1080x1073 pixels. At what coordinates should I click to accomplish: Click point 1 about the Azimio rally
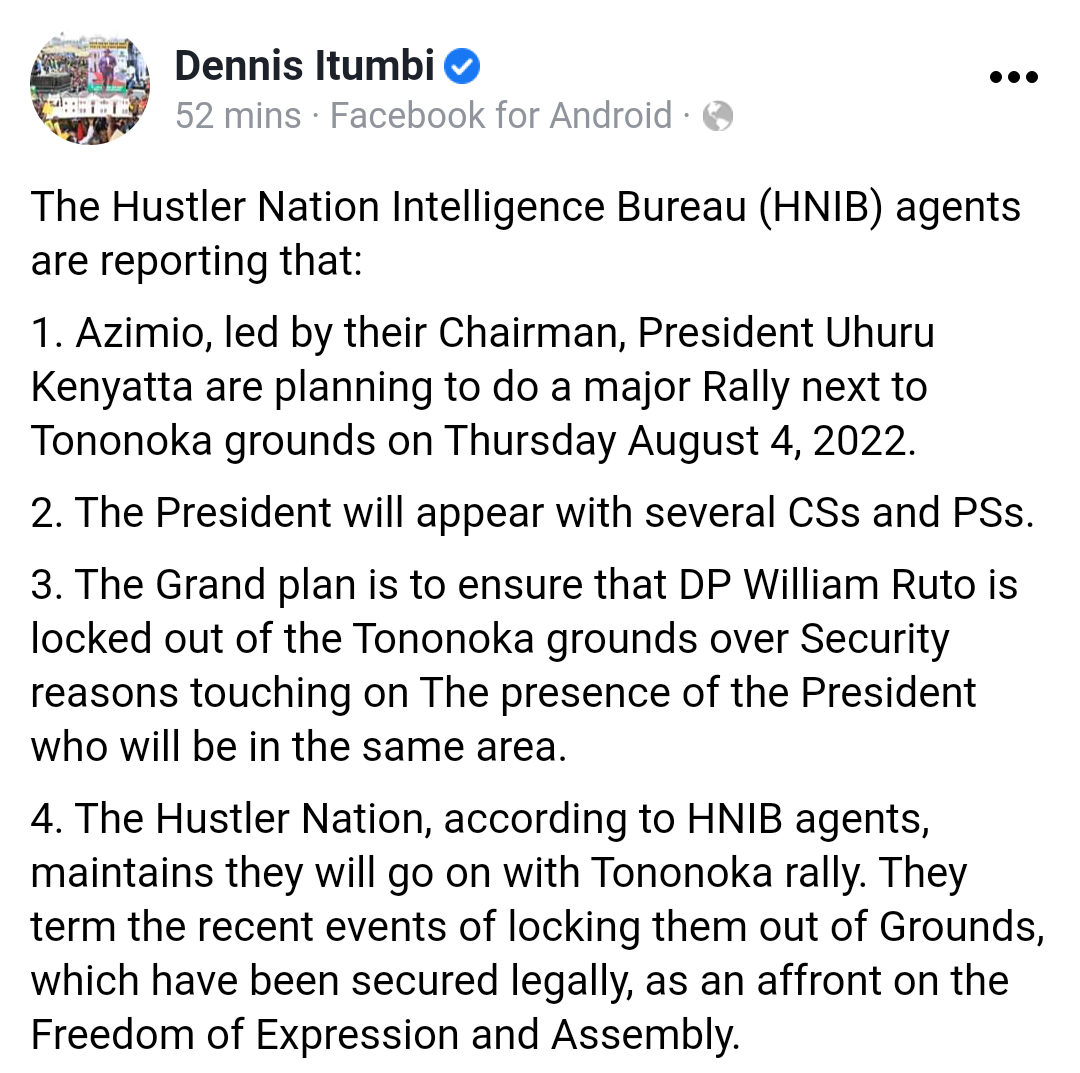pos(482,387)
